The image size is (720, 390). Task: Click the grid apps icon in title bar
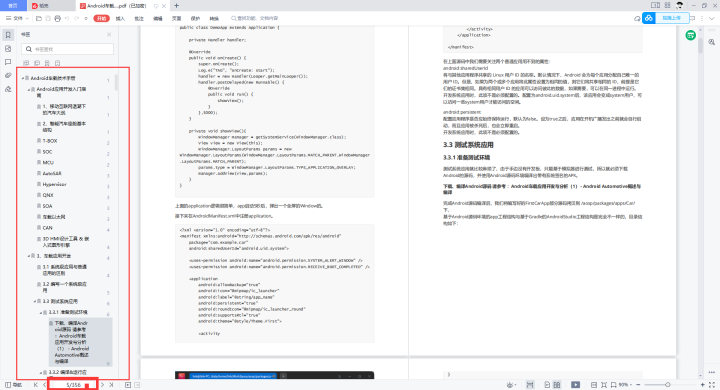tap(667, 6)
